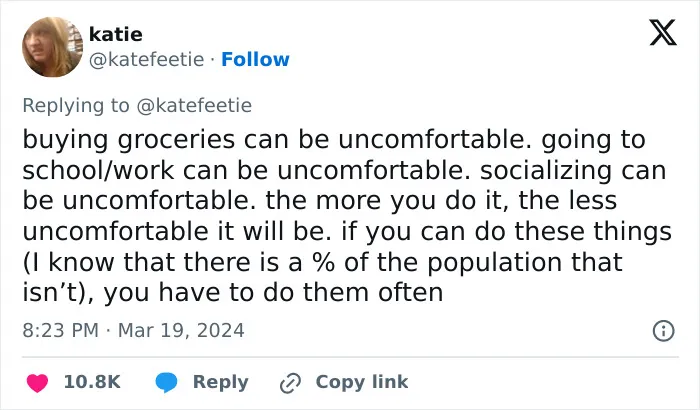Click the final line ending do them often
700x410 pixels.
[233, 293]
